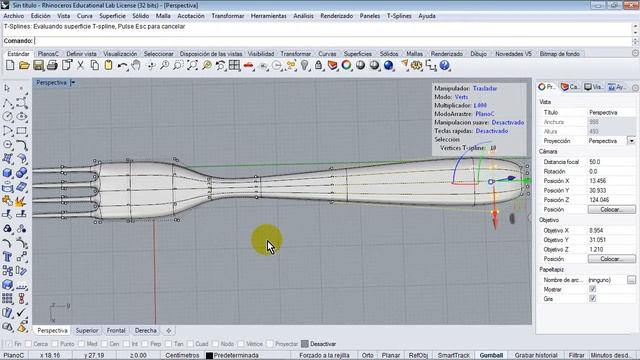The image size is (640, 360).
Task: Open the color wheel Object Properties icon
Action: (347, 65)
